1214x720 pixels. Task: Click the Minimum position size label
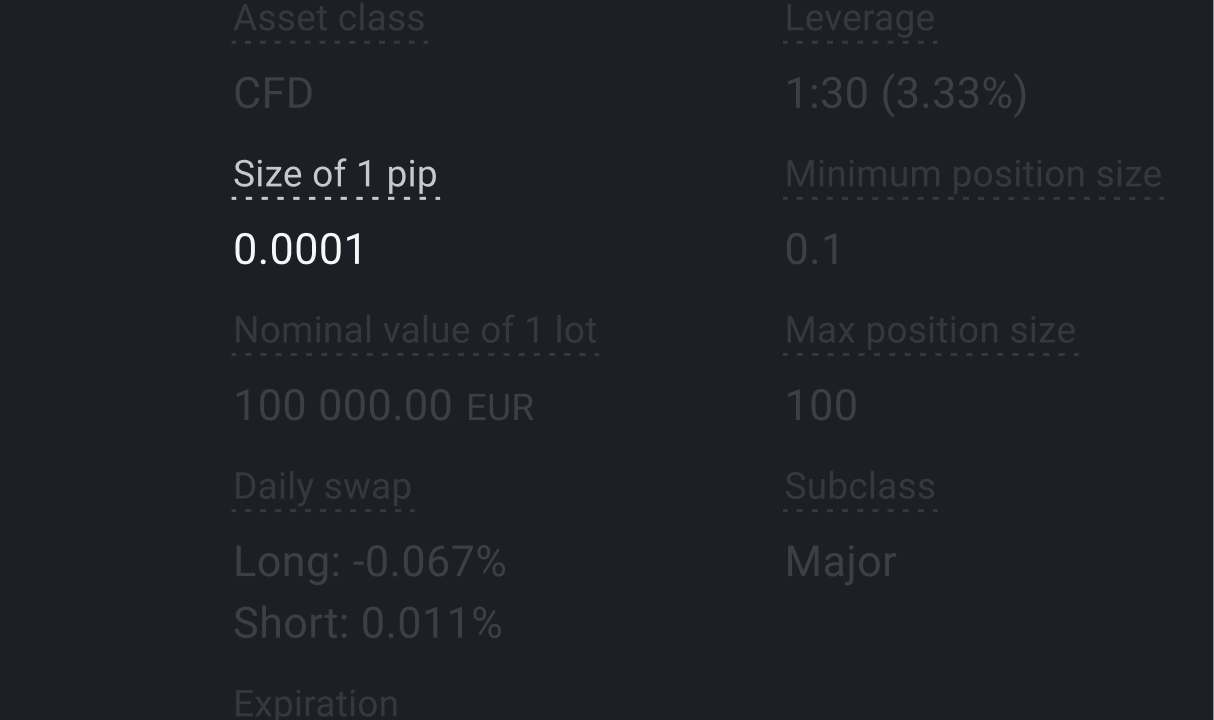(x=973, y=174)
